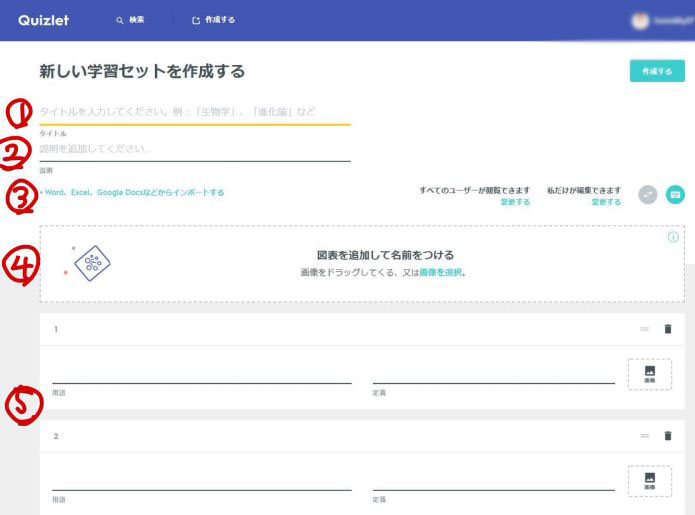Click the drag handle on card 1
695x515 pixels.
pyautogui.click(x=644, y=329)
